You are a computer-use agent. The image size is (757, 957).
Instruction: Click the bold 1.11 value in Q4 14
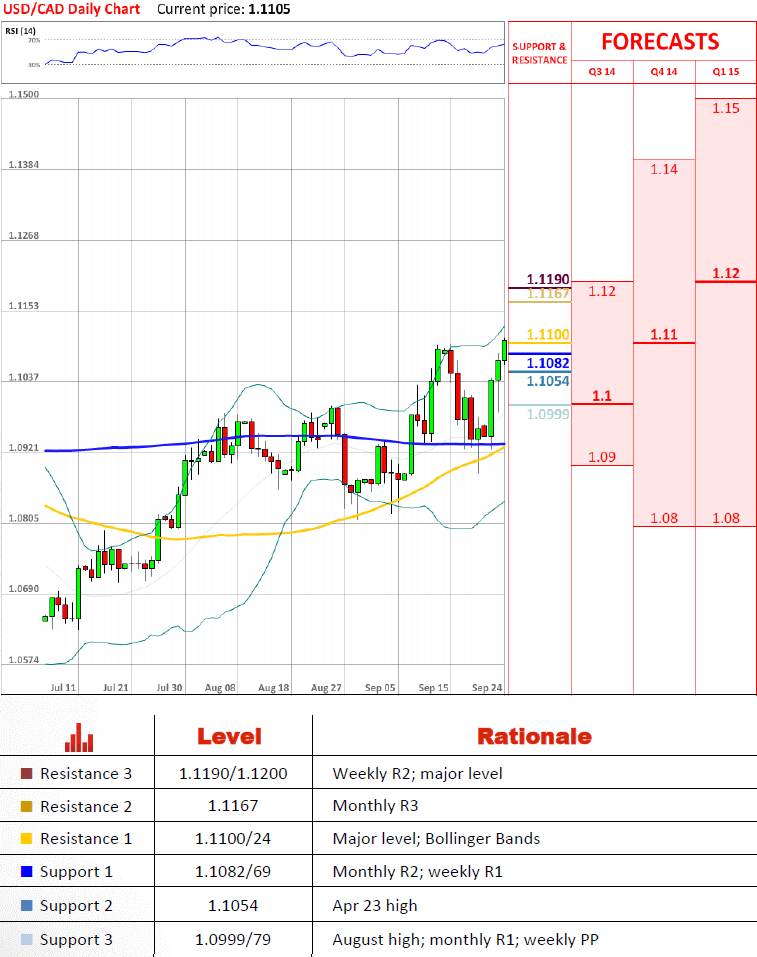pyautogui.click(x=664, y=334)
